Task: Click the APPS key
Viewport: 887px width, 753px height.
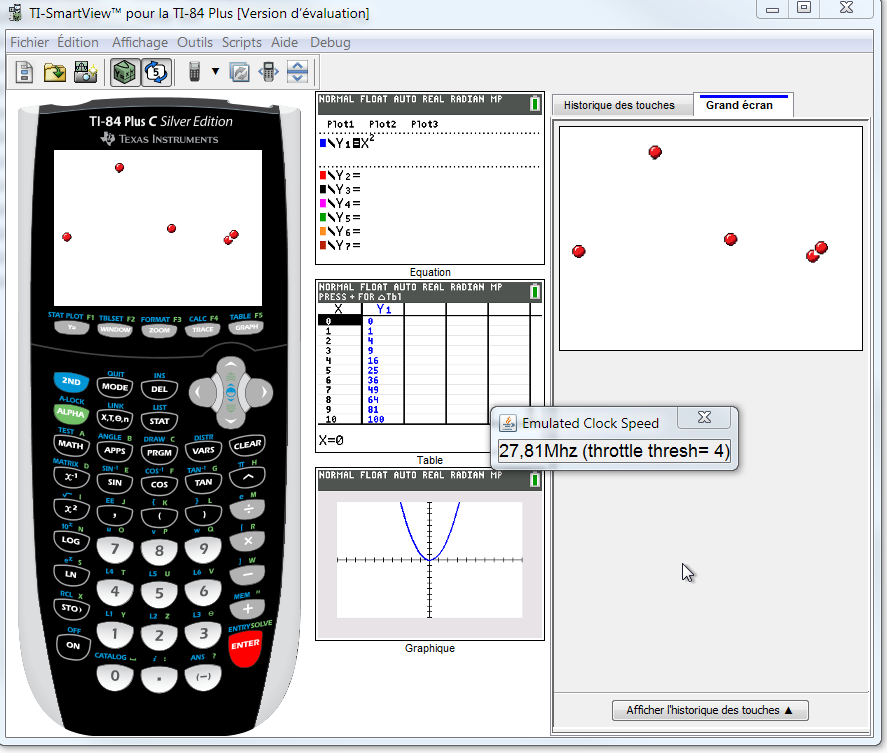Action: tap(115, 450)
